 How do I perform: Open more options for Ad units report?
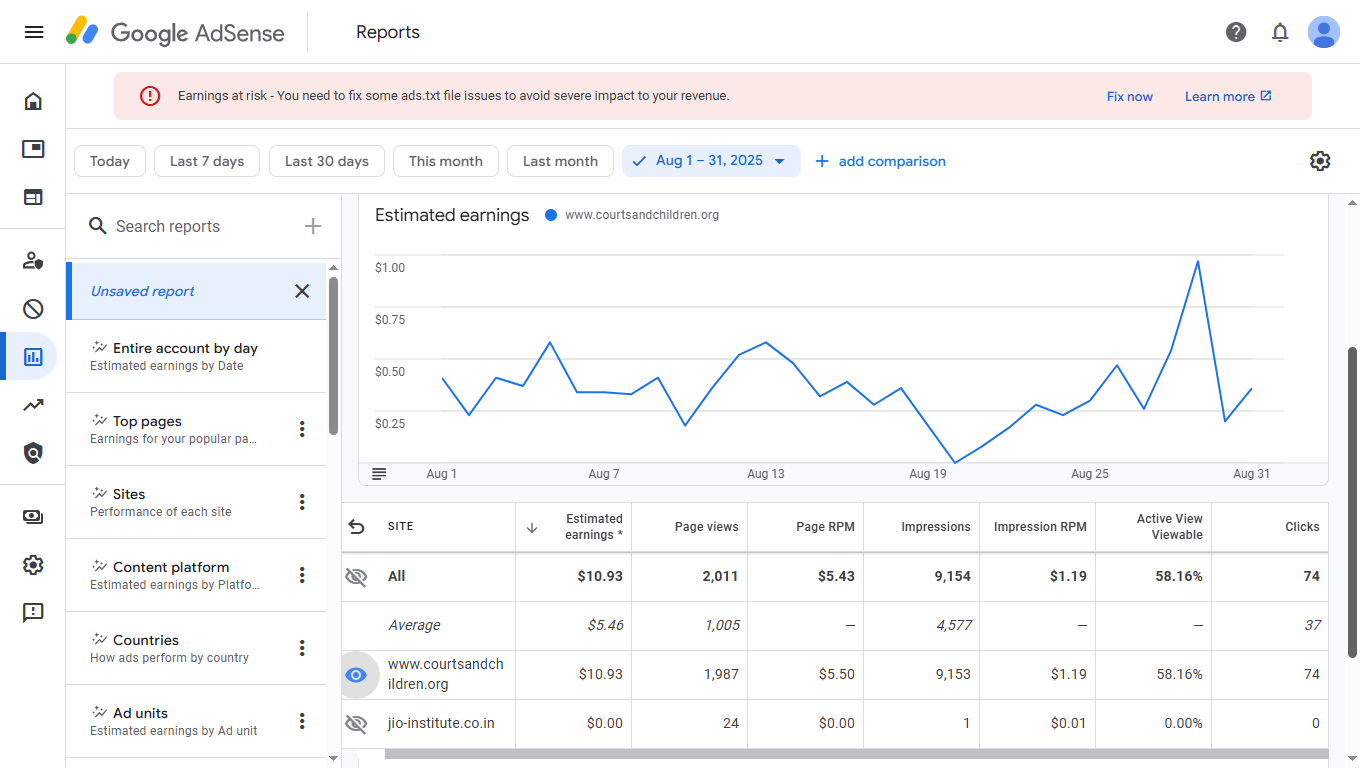302,721
